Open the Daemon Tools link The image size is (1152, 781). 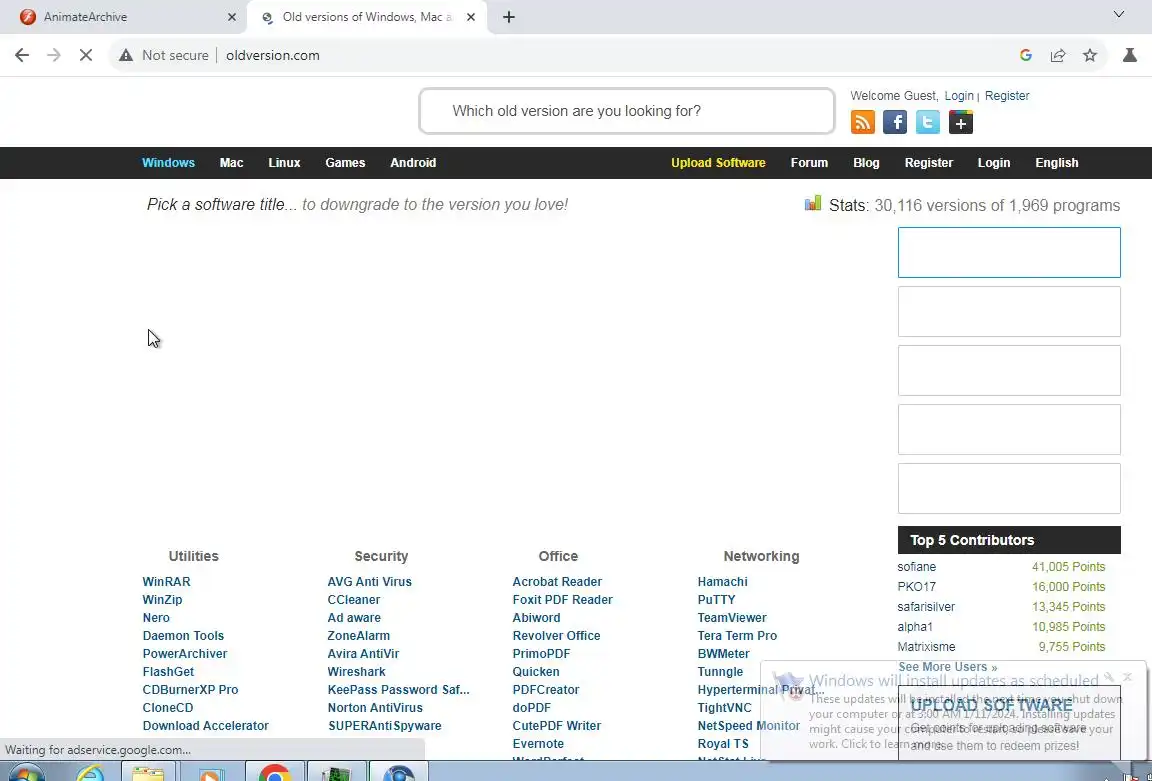click(x=183, y=636)
